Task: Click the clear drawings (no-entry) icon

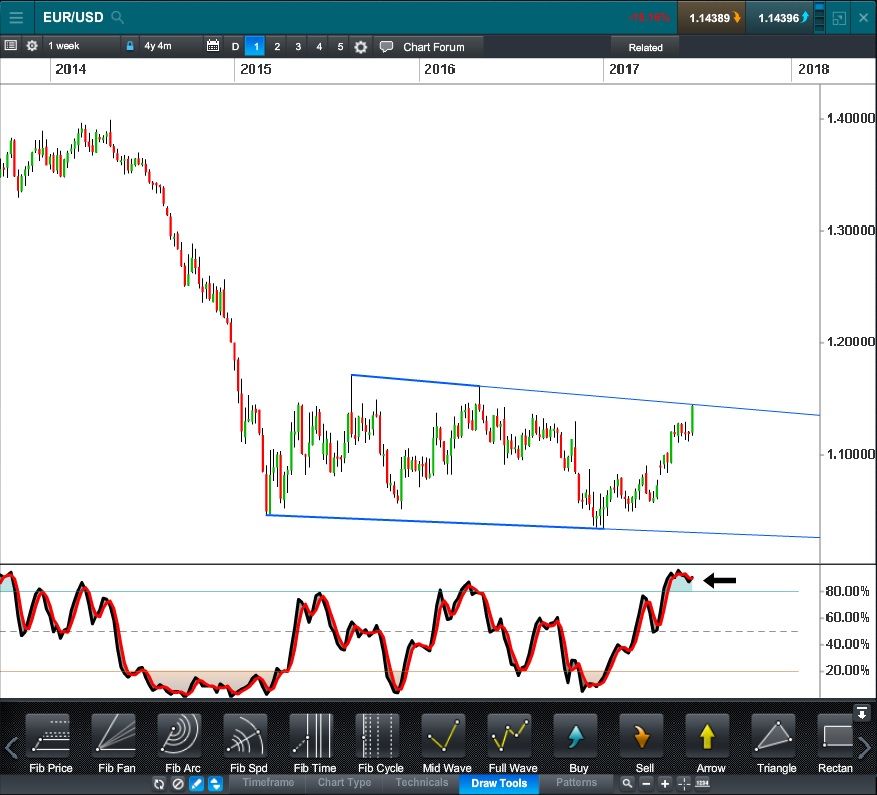Action: click(x=178, y=784)
